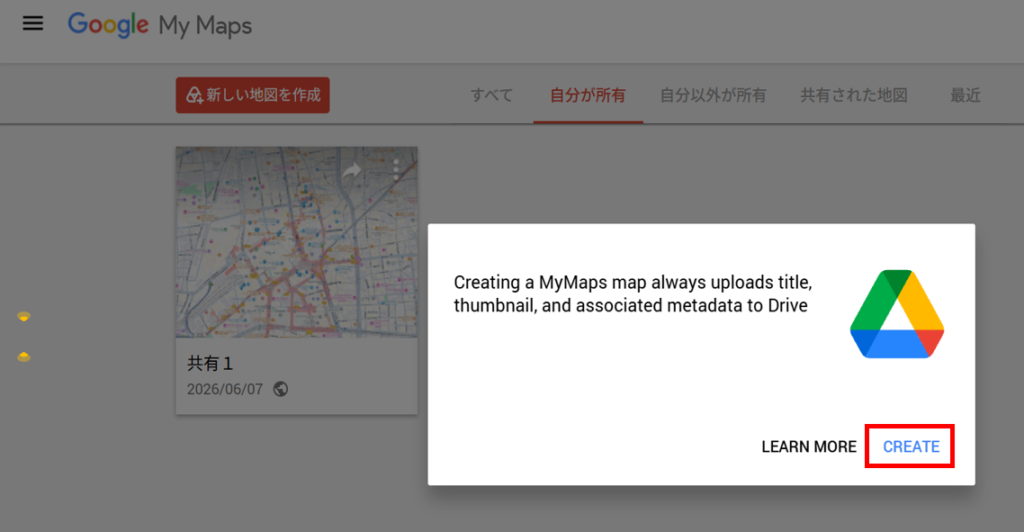Click 新しい地図を作成 button
Image resolution: width=1024 pixels, height=532 pixels.
click(x=253, y=95)
